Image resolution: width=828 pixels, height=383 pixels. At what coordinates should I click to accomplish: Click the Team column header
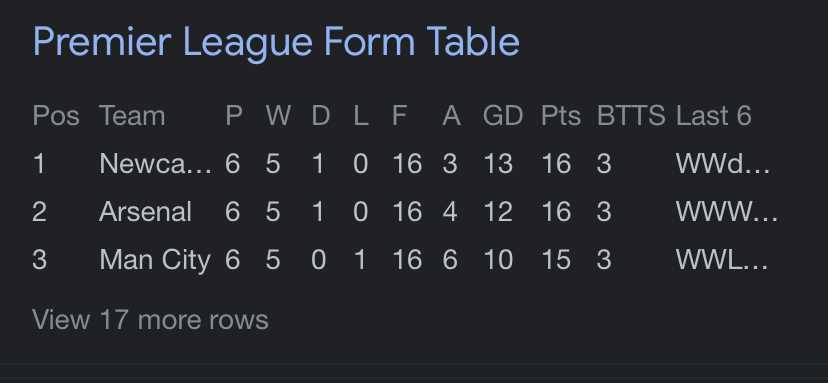pyautogui.click(x=132, y=116)
